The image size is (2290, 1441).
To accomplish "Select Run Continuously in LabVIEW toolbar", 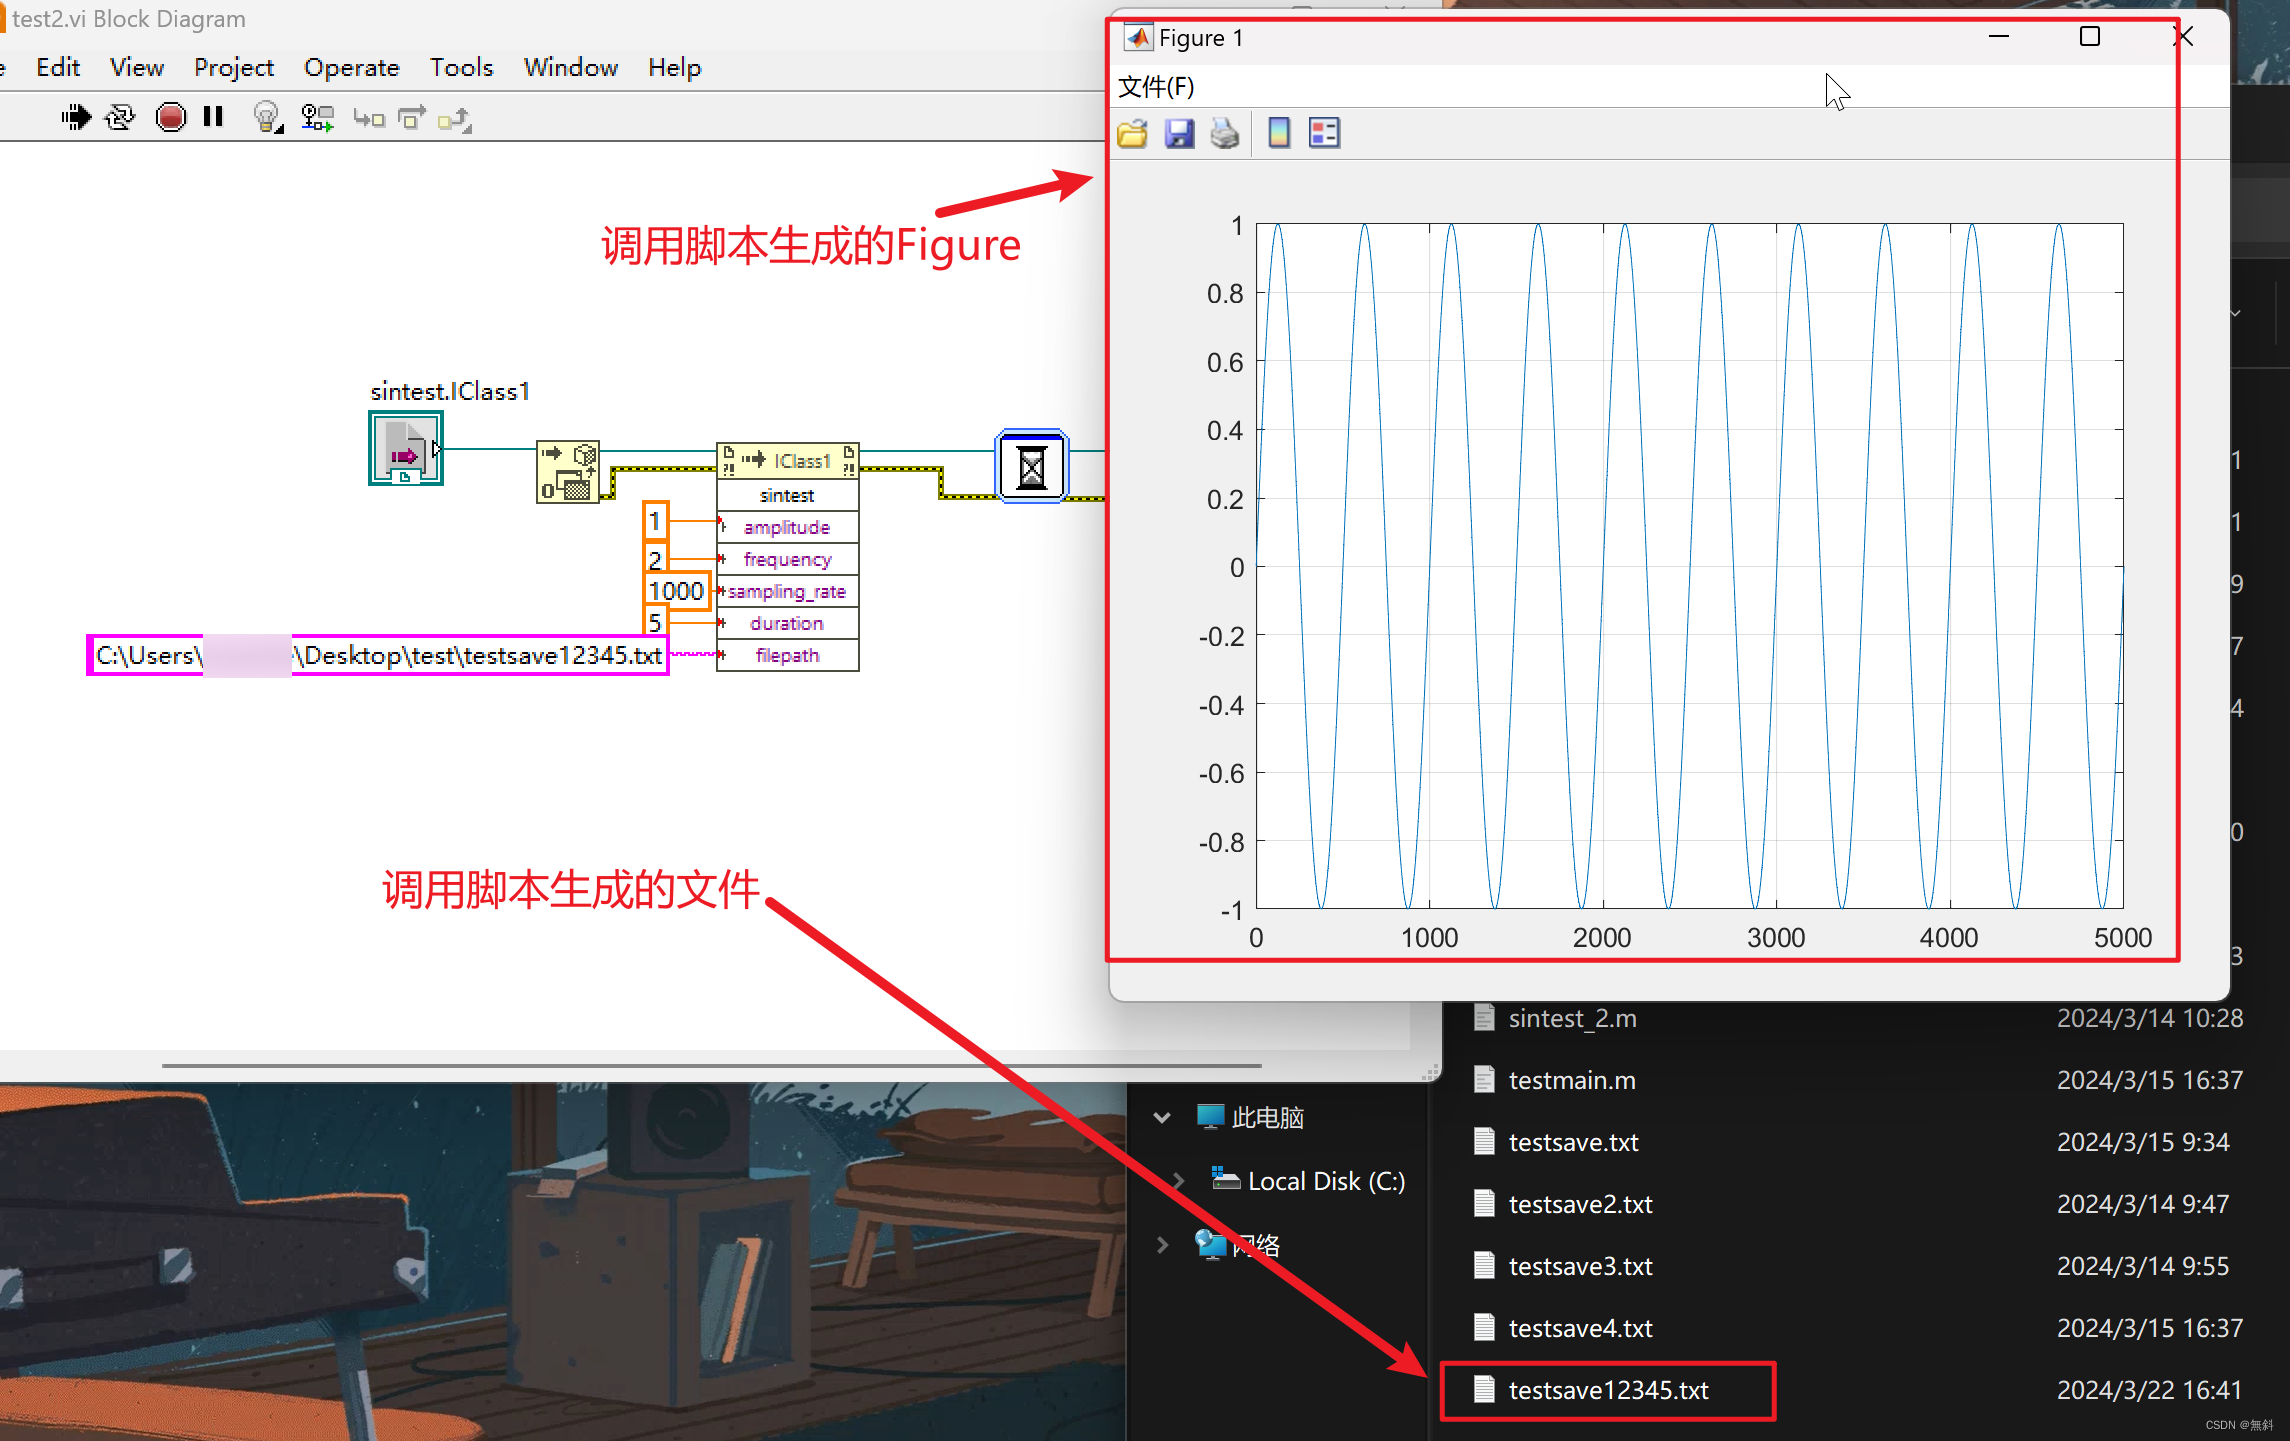I will [119, 117].
